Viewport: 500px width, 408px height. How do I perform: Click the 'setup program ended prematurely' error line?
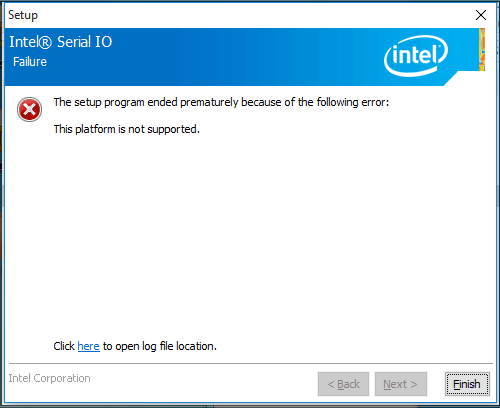click(x=221, y=102)
